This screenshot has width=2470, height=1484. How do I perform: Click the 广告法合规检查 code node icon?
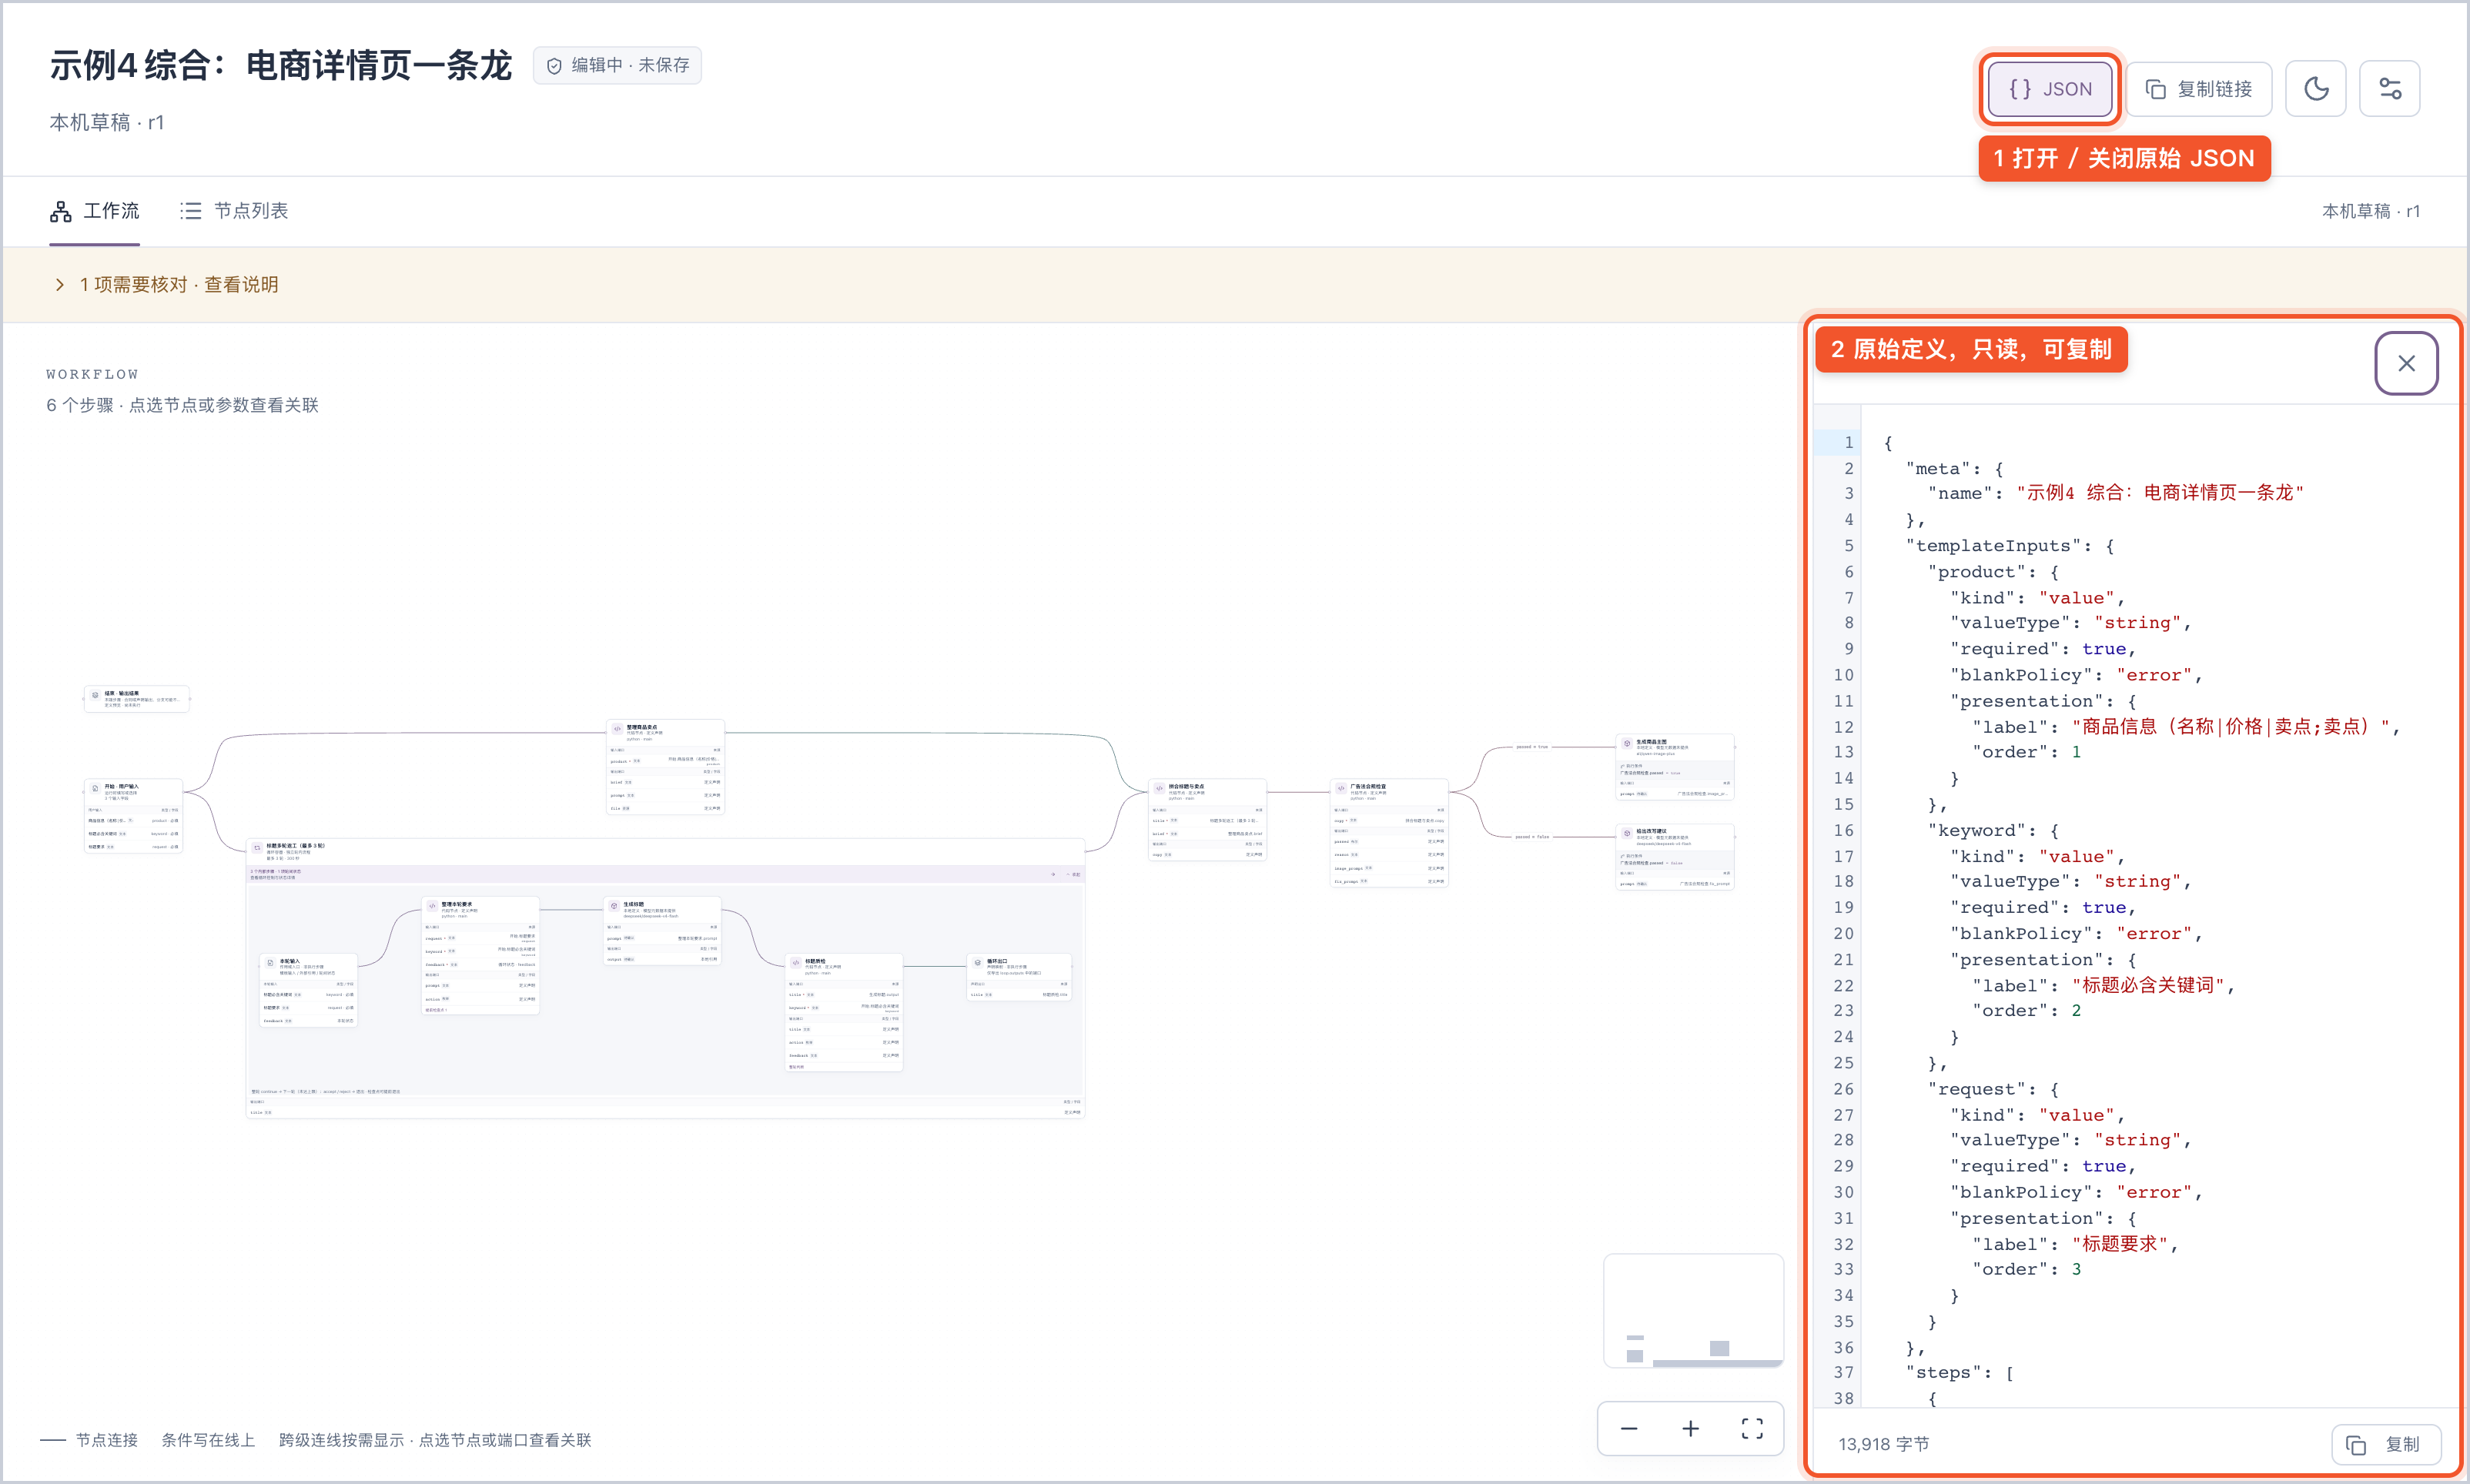pos(1341,788)
